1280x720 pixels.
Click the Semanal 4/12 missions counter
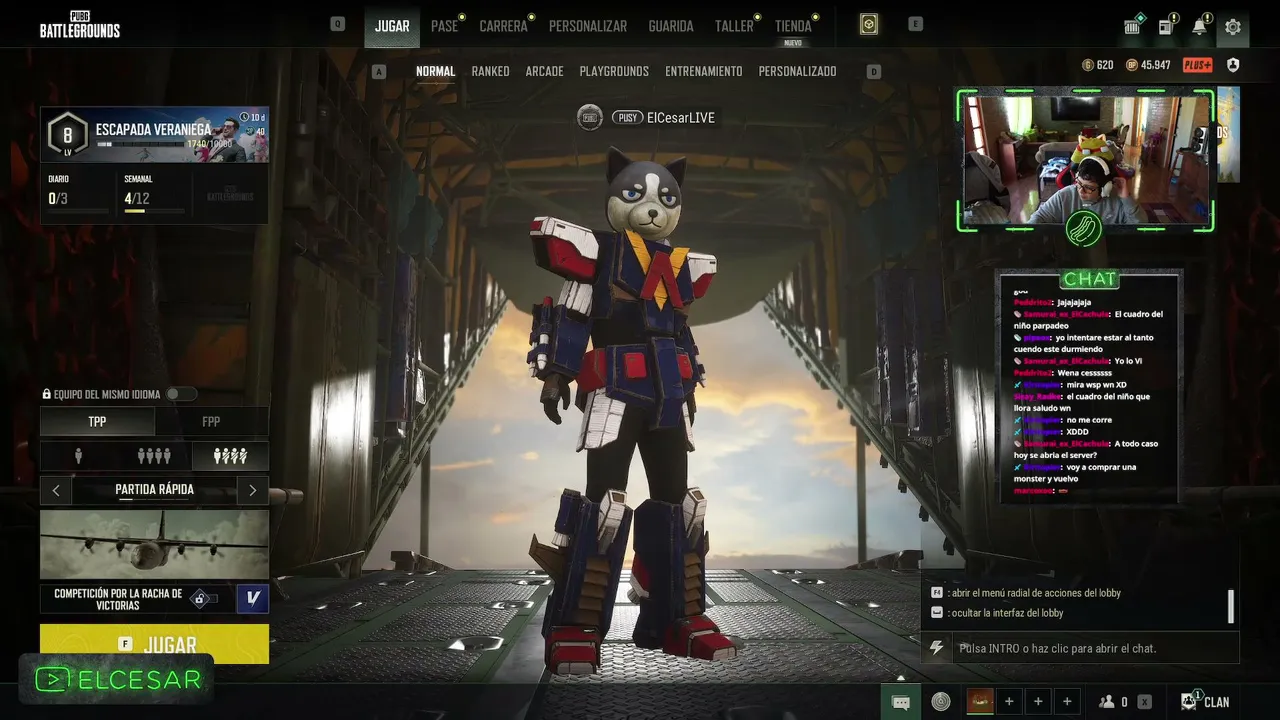[154, 194]
